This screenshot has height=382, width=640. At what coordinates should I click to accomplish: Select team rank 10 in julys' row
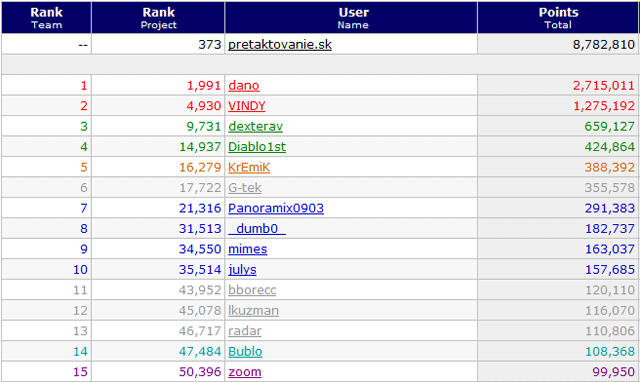point(80,269)
